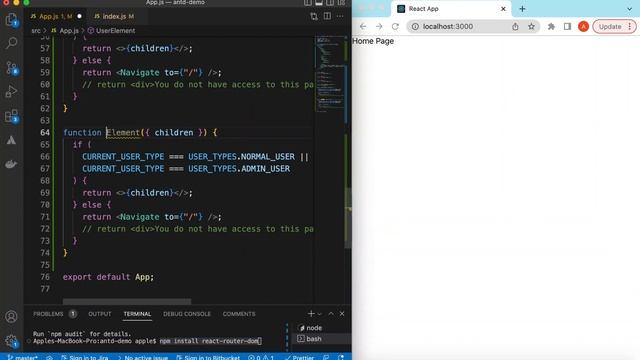Open errors and warnings count in status bar

point(261,357)
